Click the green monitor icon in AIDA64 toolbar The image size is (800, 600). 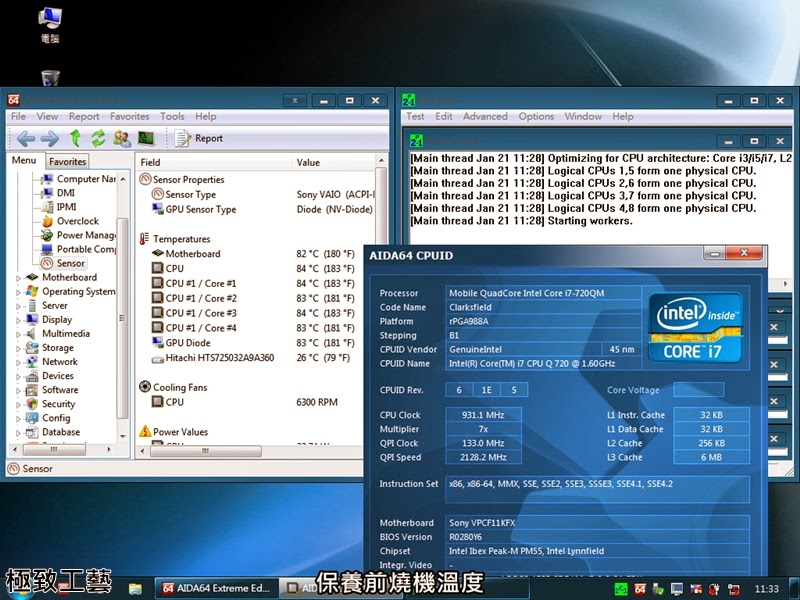[146, 138]
